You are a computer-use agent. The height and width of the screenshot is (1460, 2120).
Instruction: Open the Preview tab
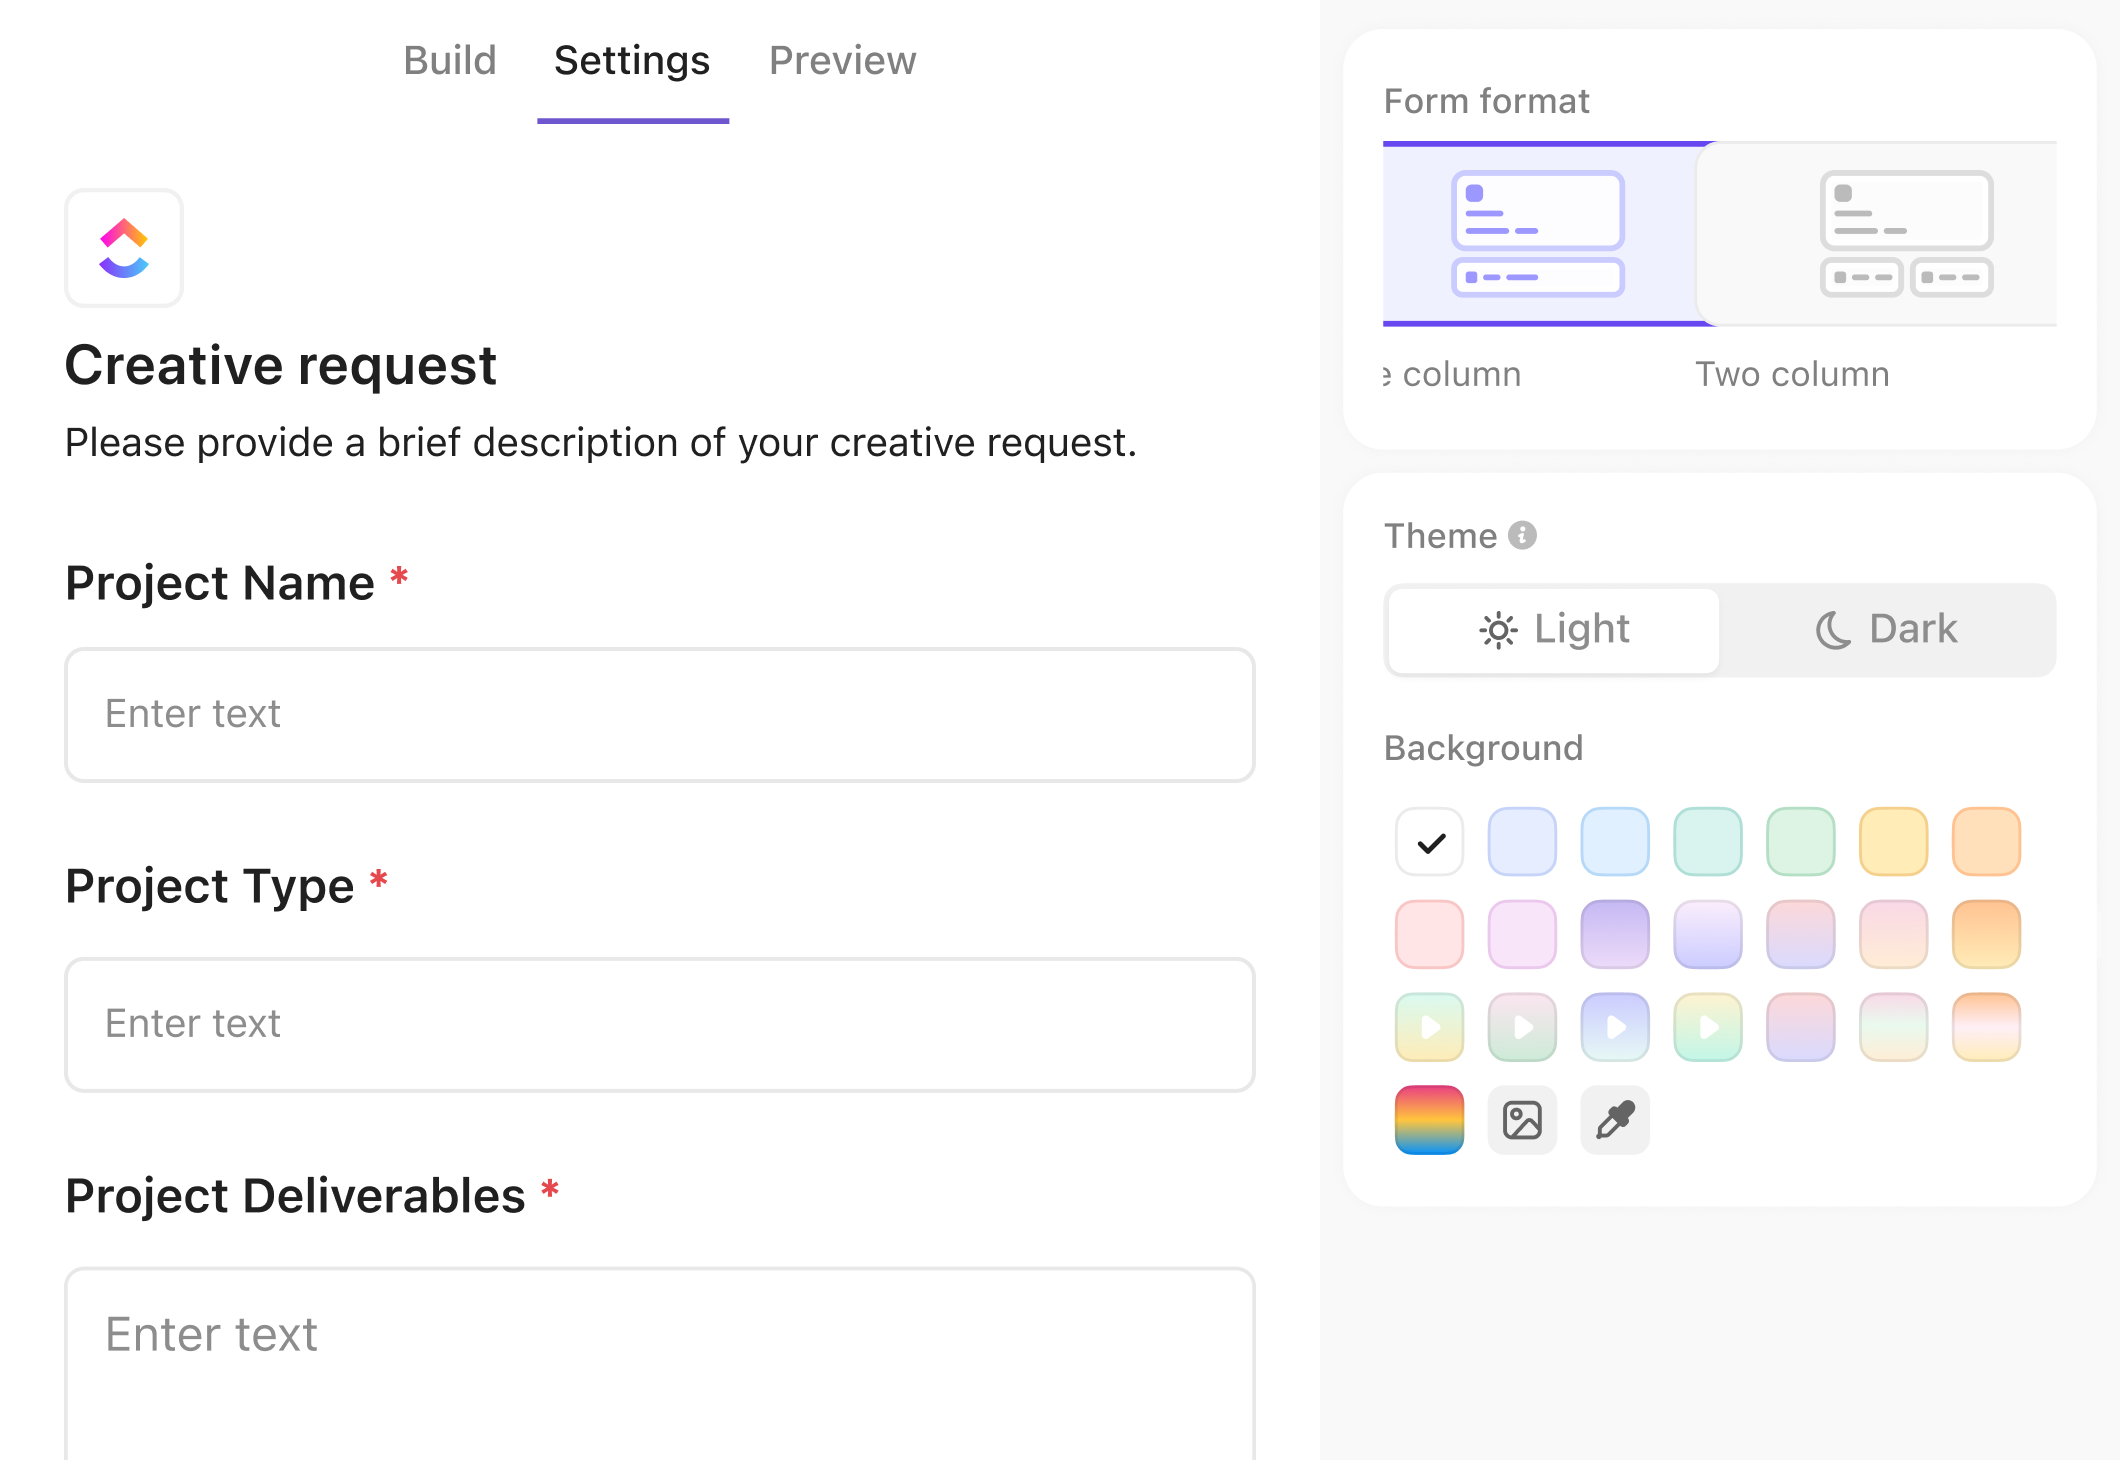pyautogui.click(x=842, y=61)
